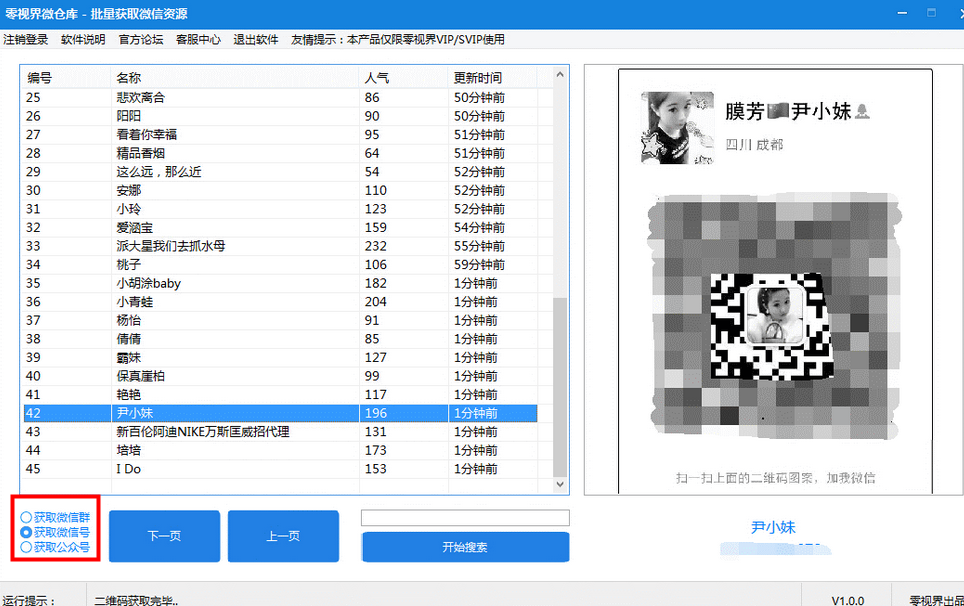Select row 悲欢离合
The image size is (964, 606).
tap(280, 98)
